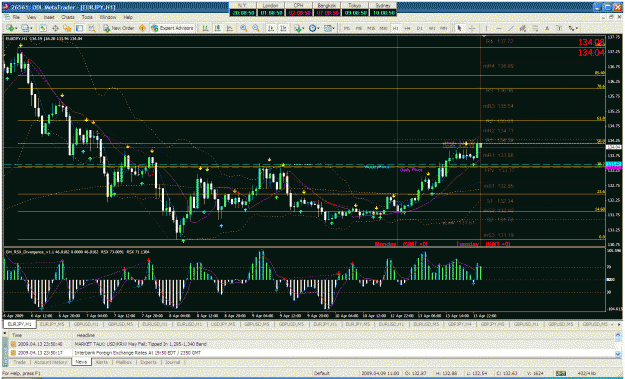Viewport: 625px width, 379px height.
Task: Launch MetaEditor from the toolbar
Action: (x=142, y=28)
